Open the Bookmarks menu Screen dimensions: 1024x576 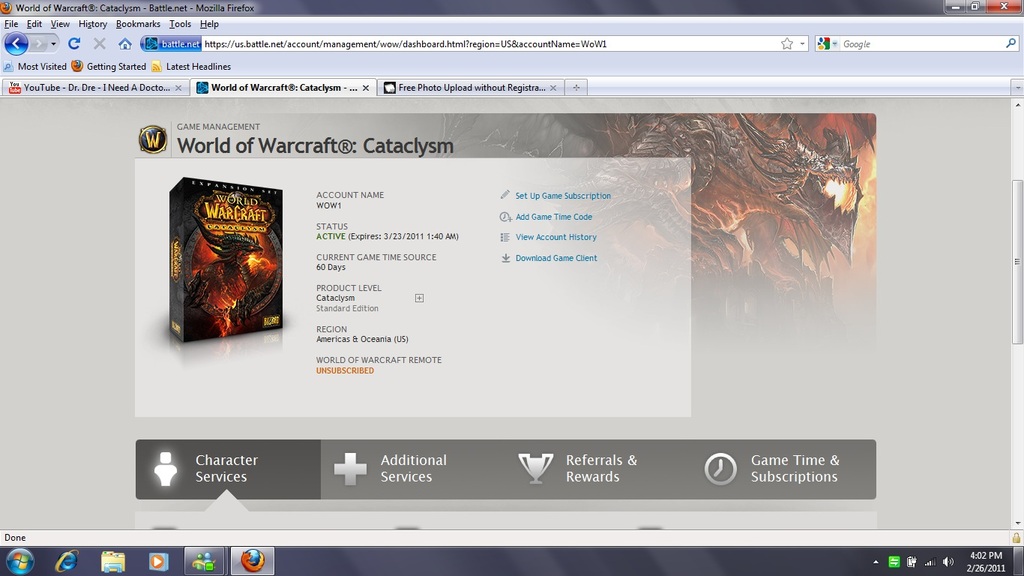(x=138, y=24)
